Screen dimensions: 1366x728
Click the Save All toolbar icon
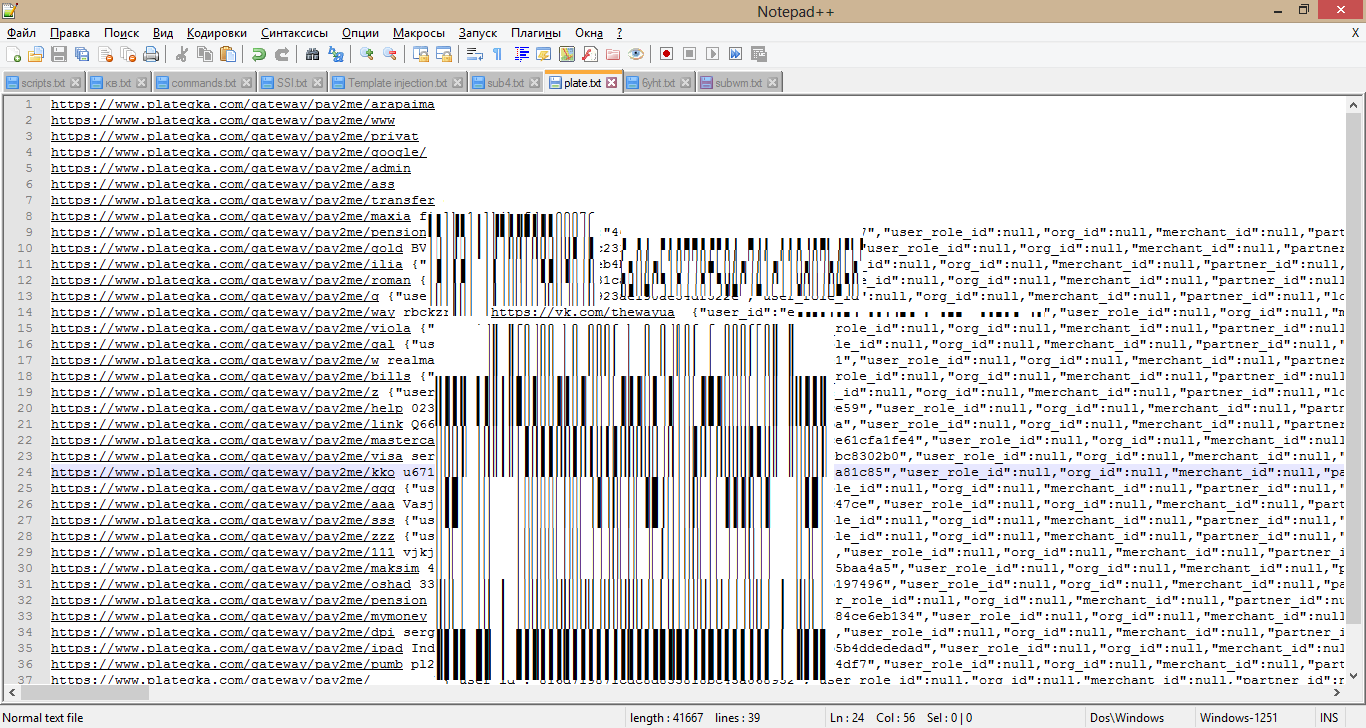[x=82, y=54]
